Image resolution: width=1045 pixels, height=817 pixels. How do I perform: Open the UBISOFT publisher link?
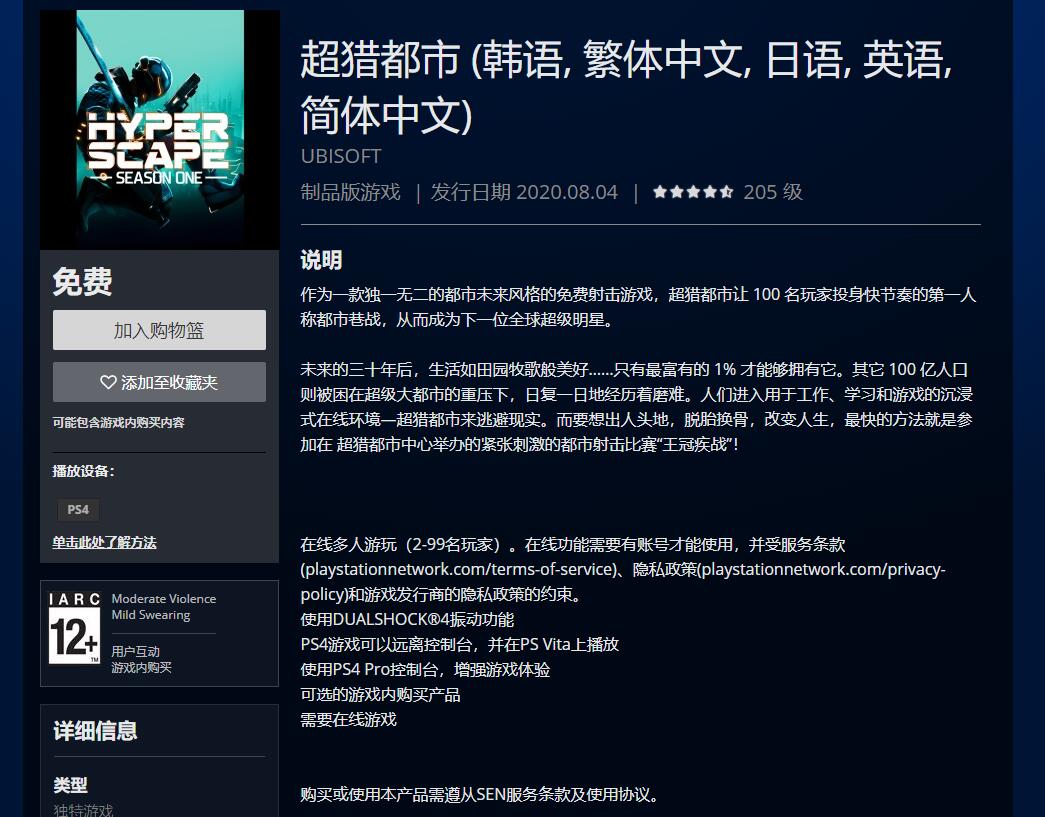point(341,156)
